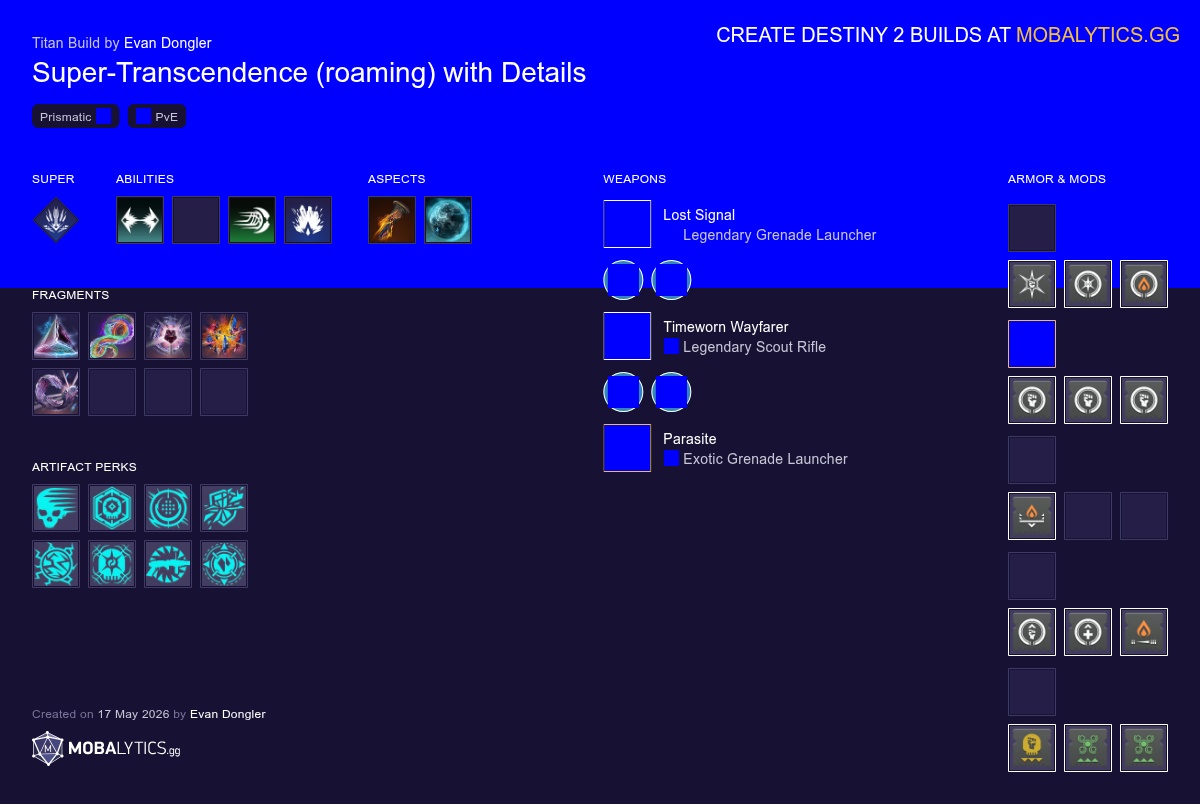Open the Prismatic subclass tag
Screen dimensions: 1200x804
pyautogui.click(x=76, y=117)
